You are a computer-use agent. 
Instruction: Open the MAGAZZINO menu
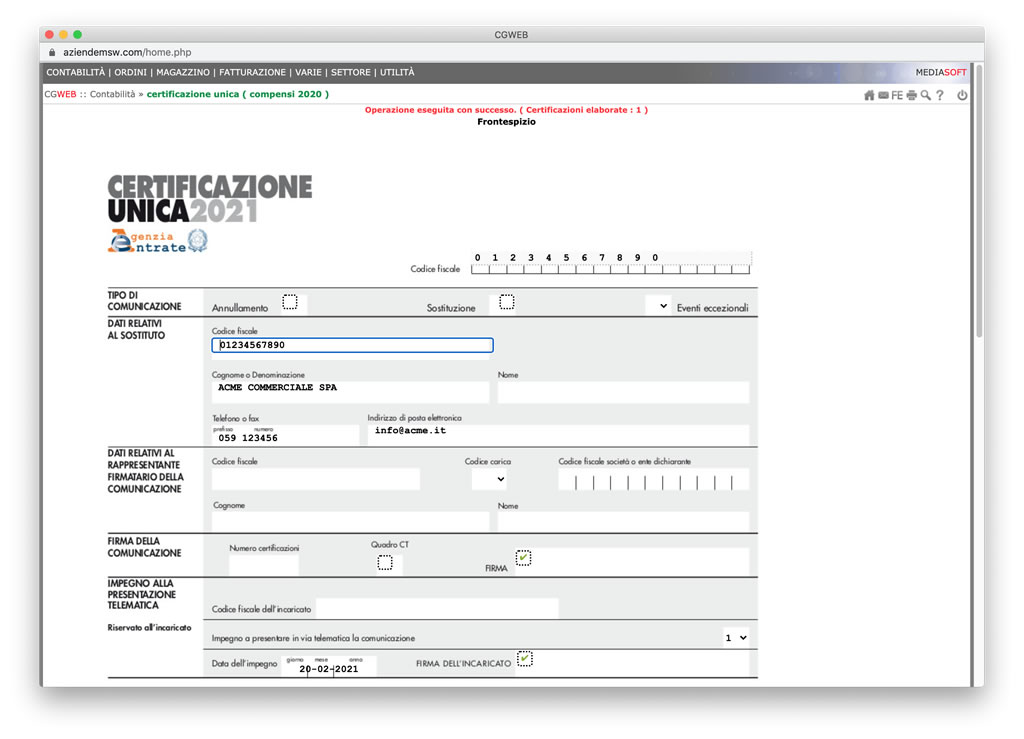(183, 72)
